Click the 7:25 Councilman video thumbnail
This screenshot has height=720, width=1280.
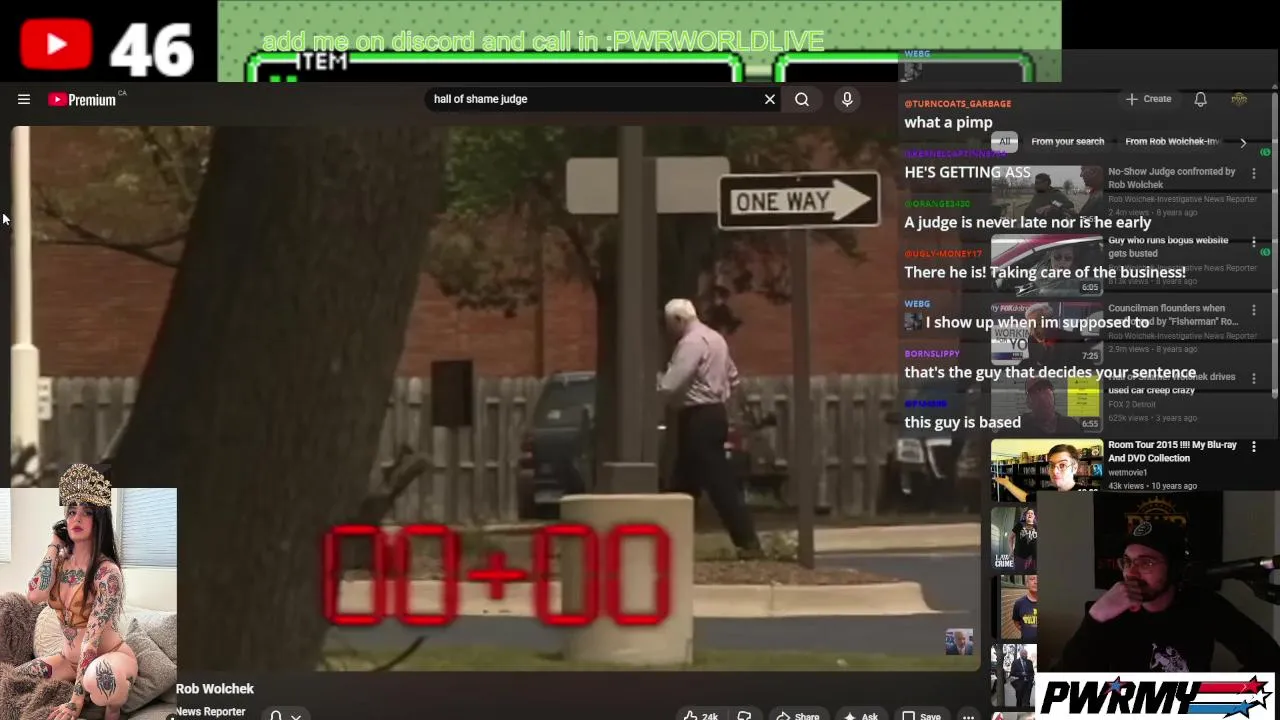click(1046, 333)
